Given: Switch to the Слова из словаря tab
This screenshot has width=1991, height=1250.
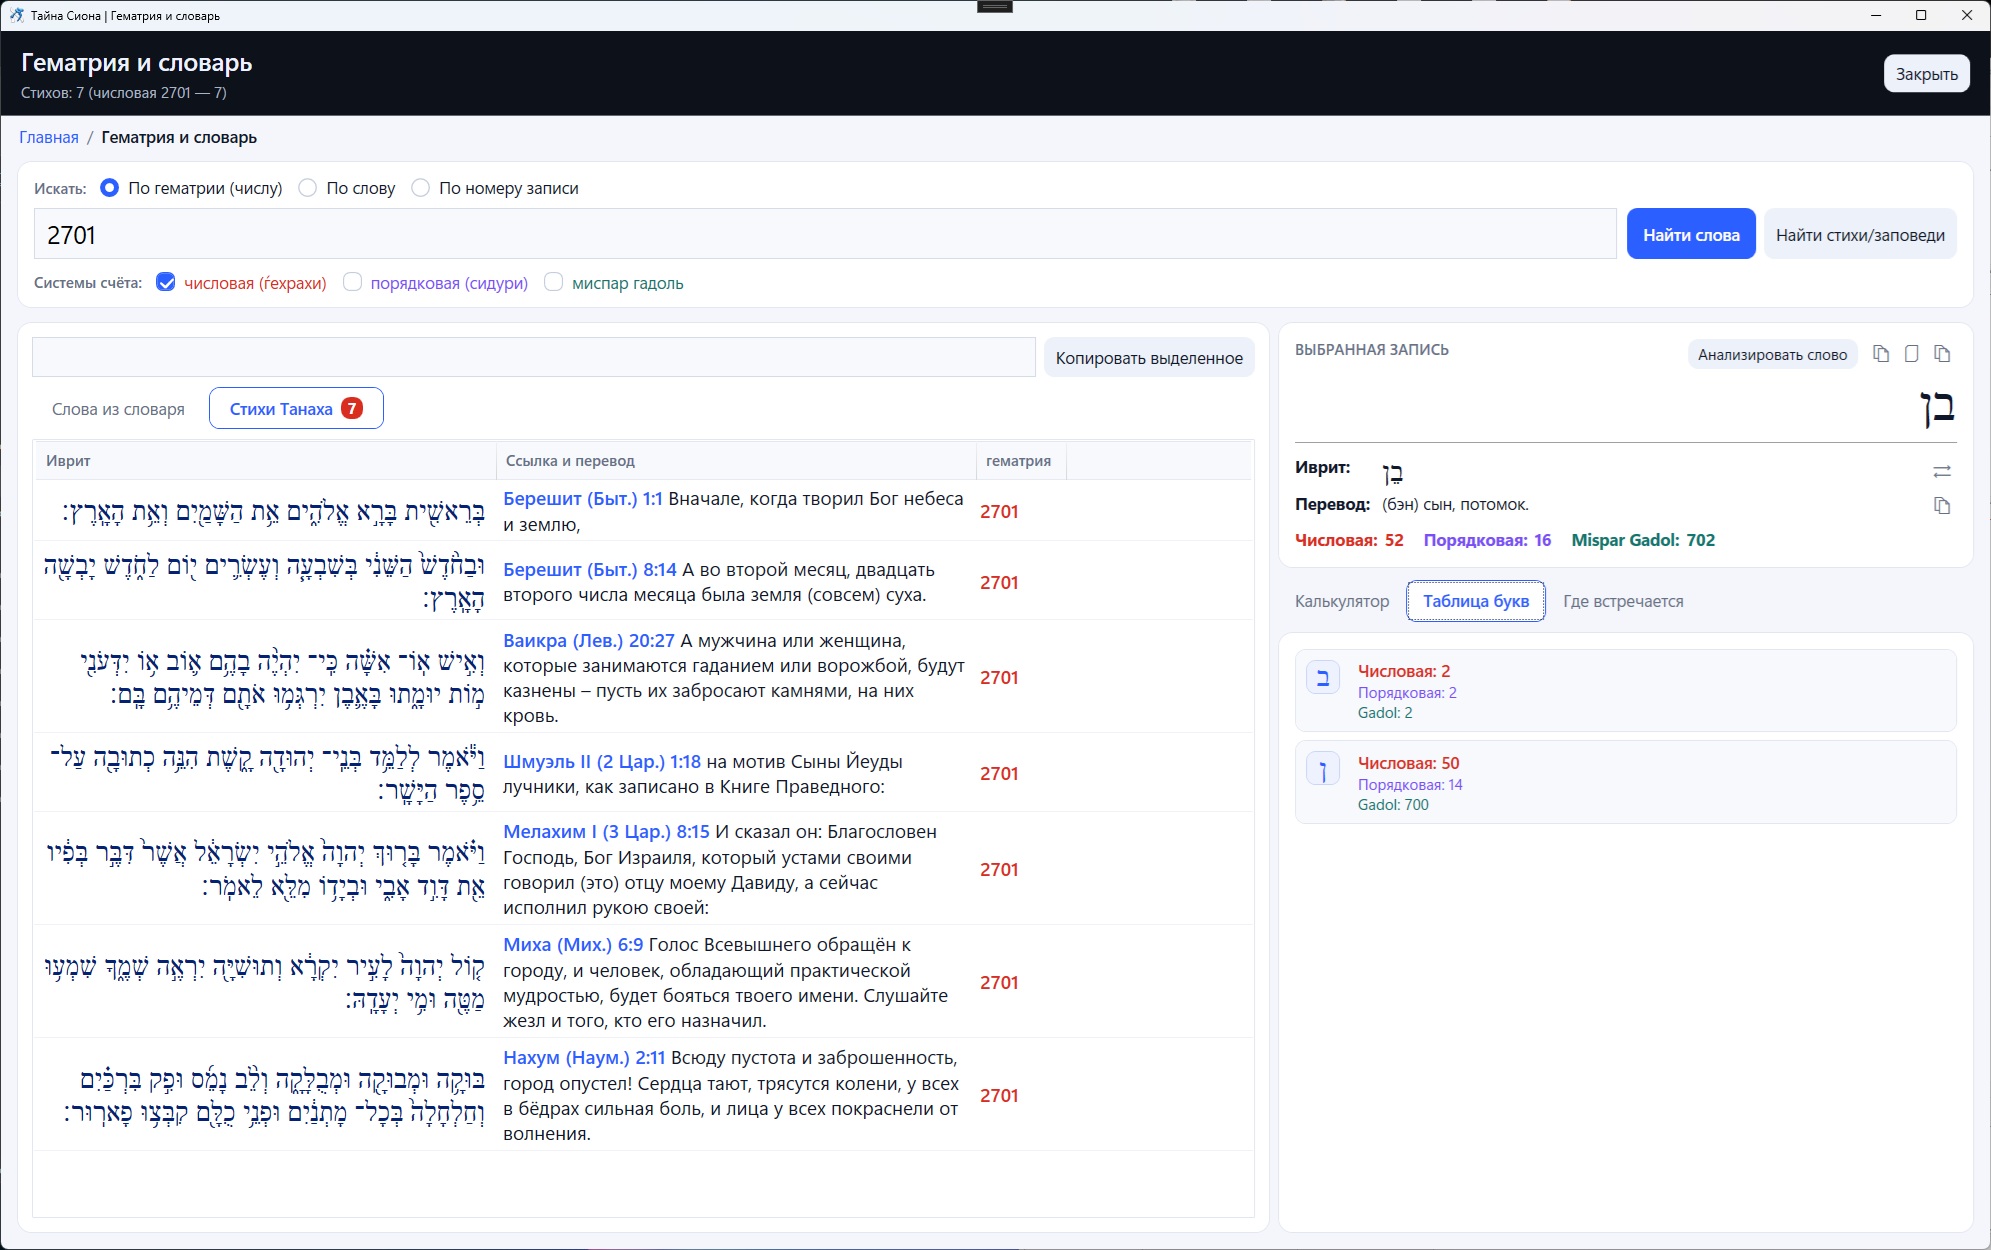Looking at the screenshot, I should pyautogui.click(x=118, y=409).
